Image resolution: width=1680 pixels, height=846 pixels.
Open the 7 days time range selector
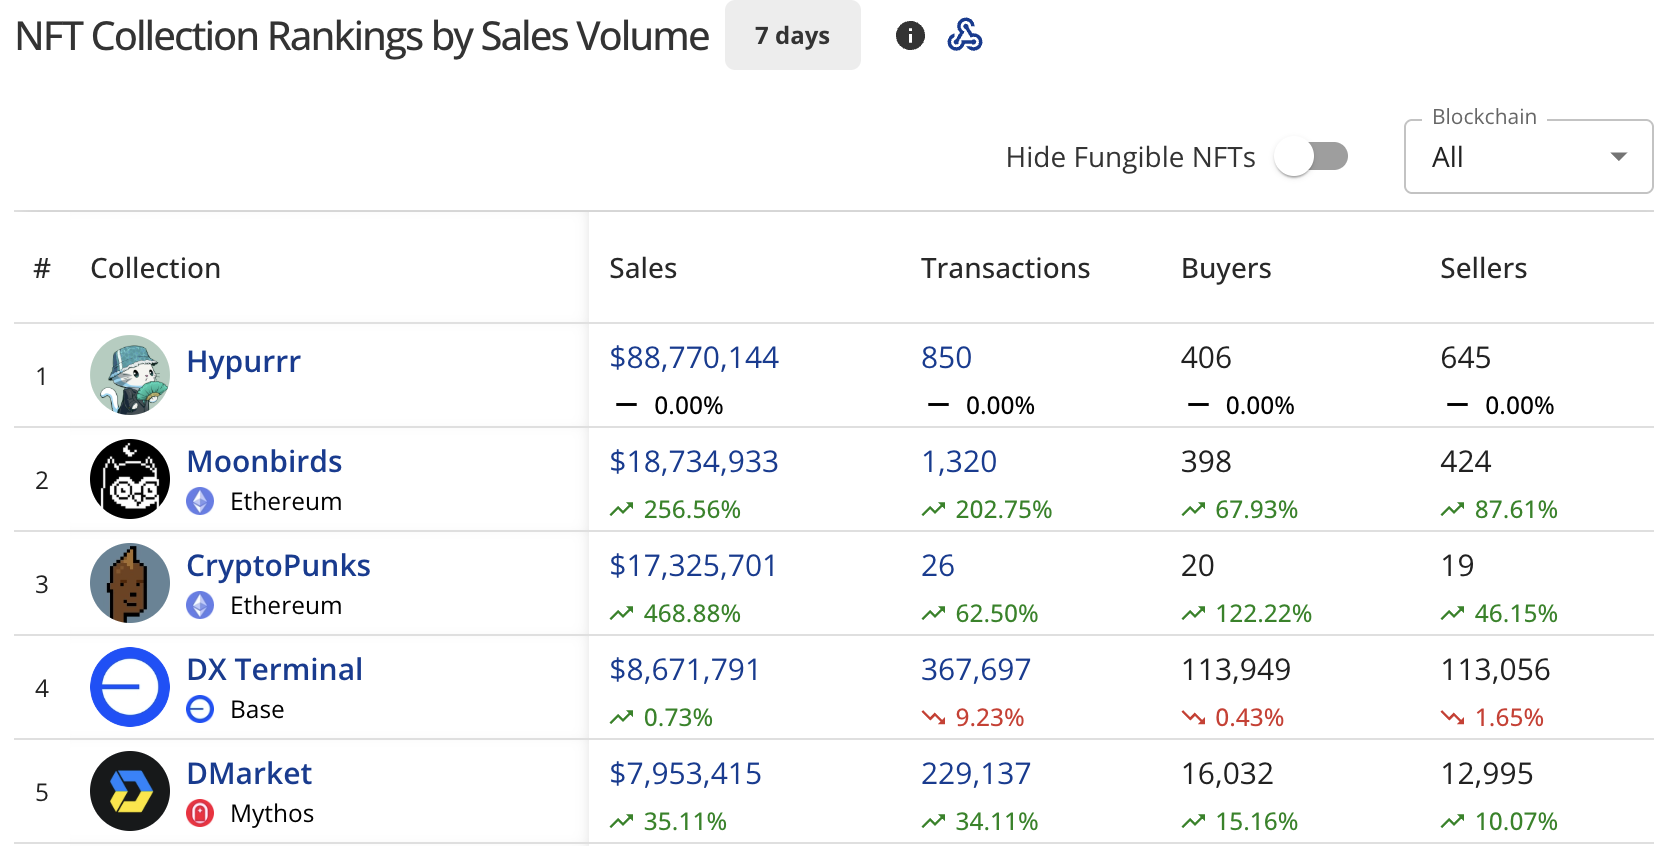click(x=792, y=36)
